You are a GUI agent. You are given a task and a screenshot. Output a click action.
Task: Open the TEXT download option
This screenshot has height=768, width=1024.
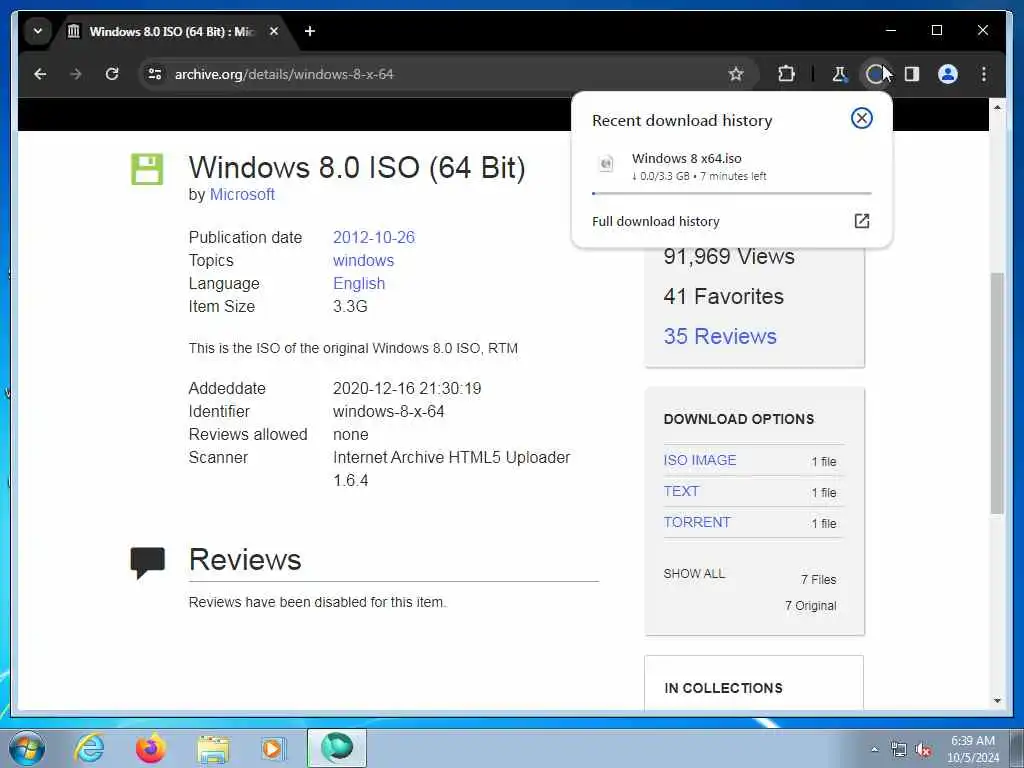click(681, 491)
